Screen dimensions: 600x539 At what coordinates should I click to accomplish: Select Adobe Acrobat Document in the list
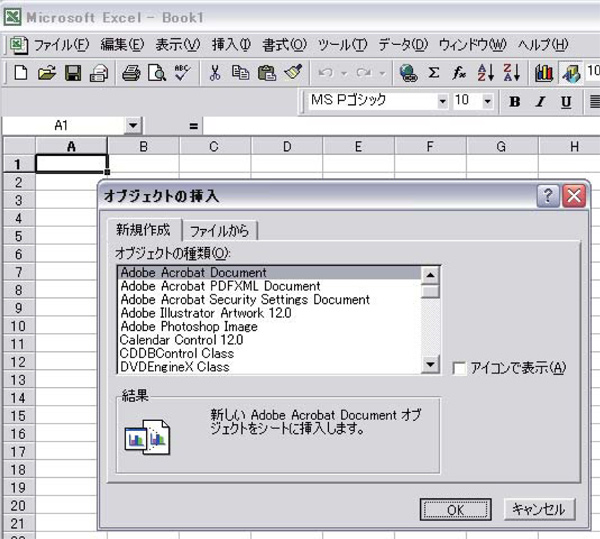(x=269, y=273)
